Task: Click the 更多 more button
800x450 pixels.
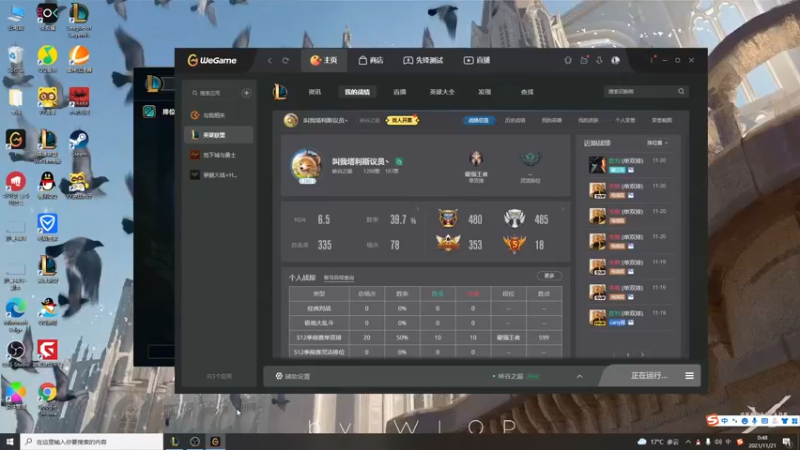Action: pyautogui.click(x=549, y=276)
